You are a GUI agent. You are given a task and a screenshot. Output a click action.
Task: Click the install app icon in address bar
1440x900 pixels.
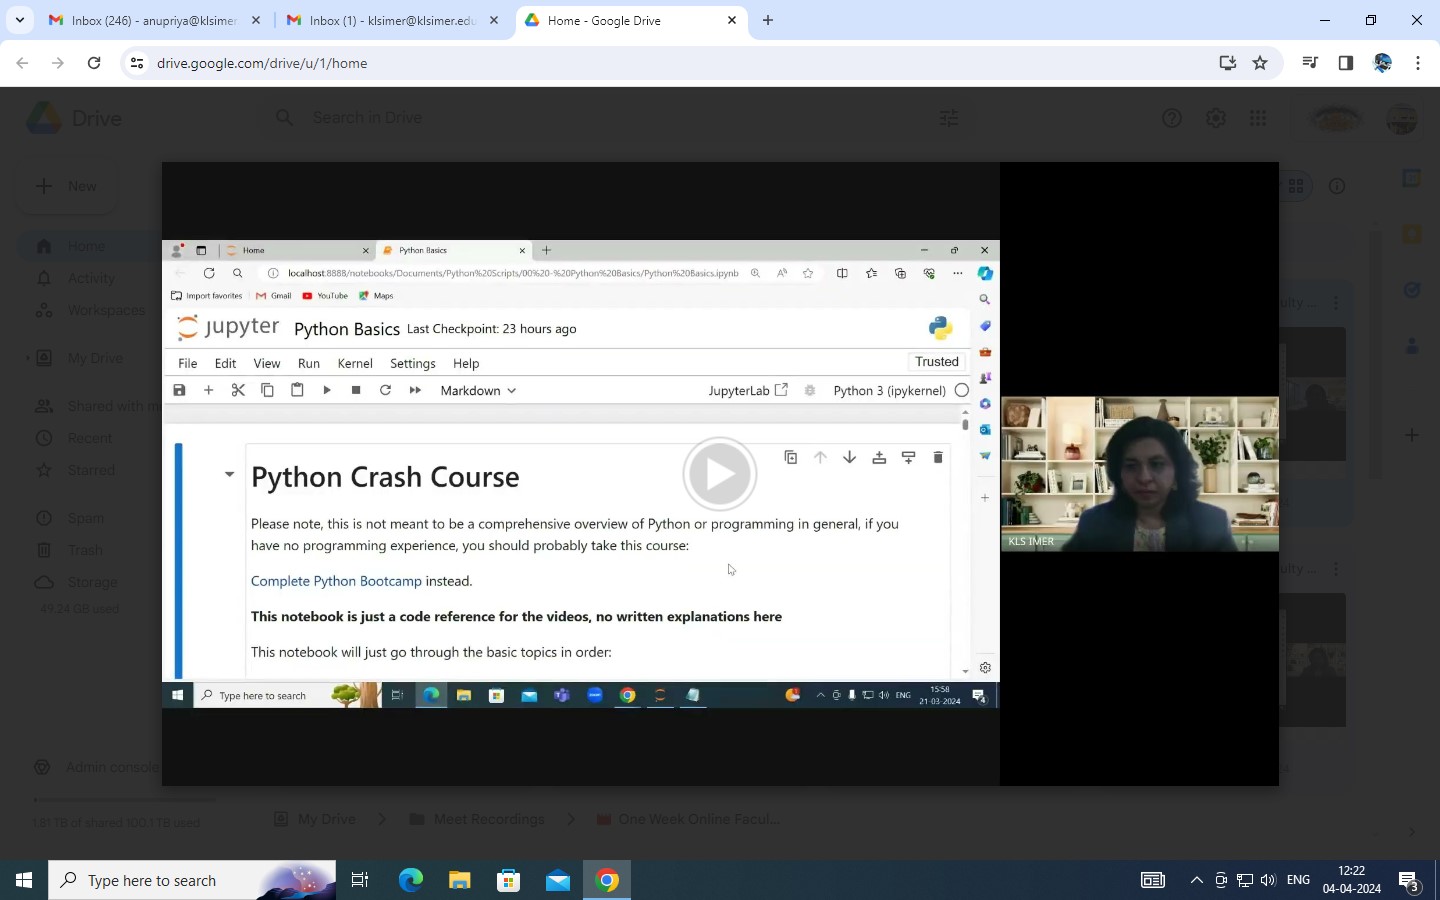click(x=1227, y=63)
